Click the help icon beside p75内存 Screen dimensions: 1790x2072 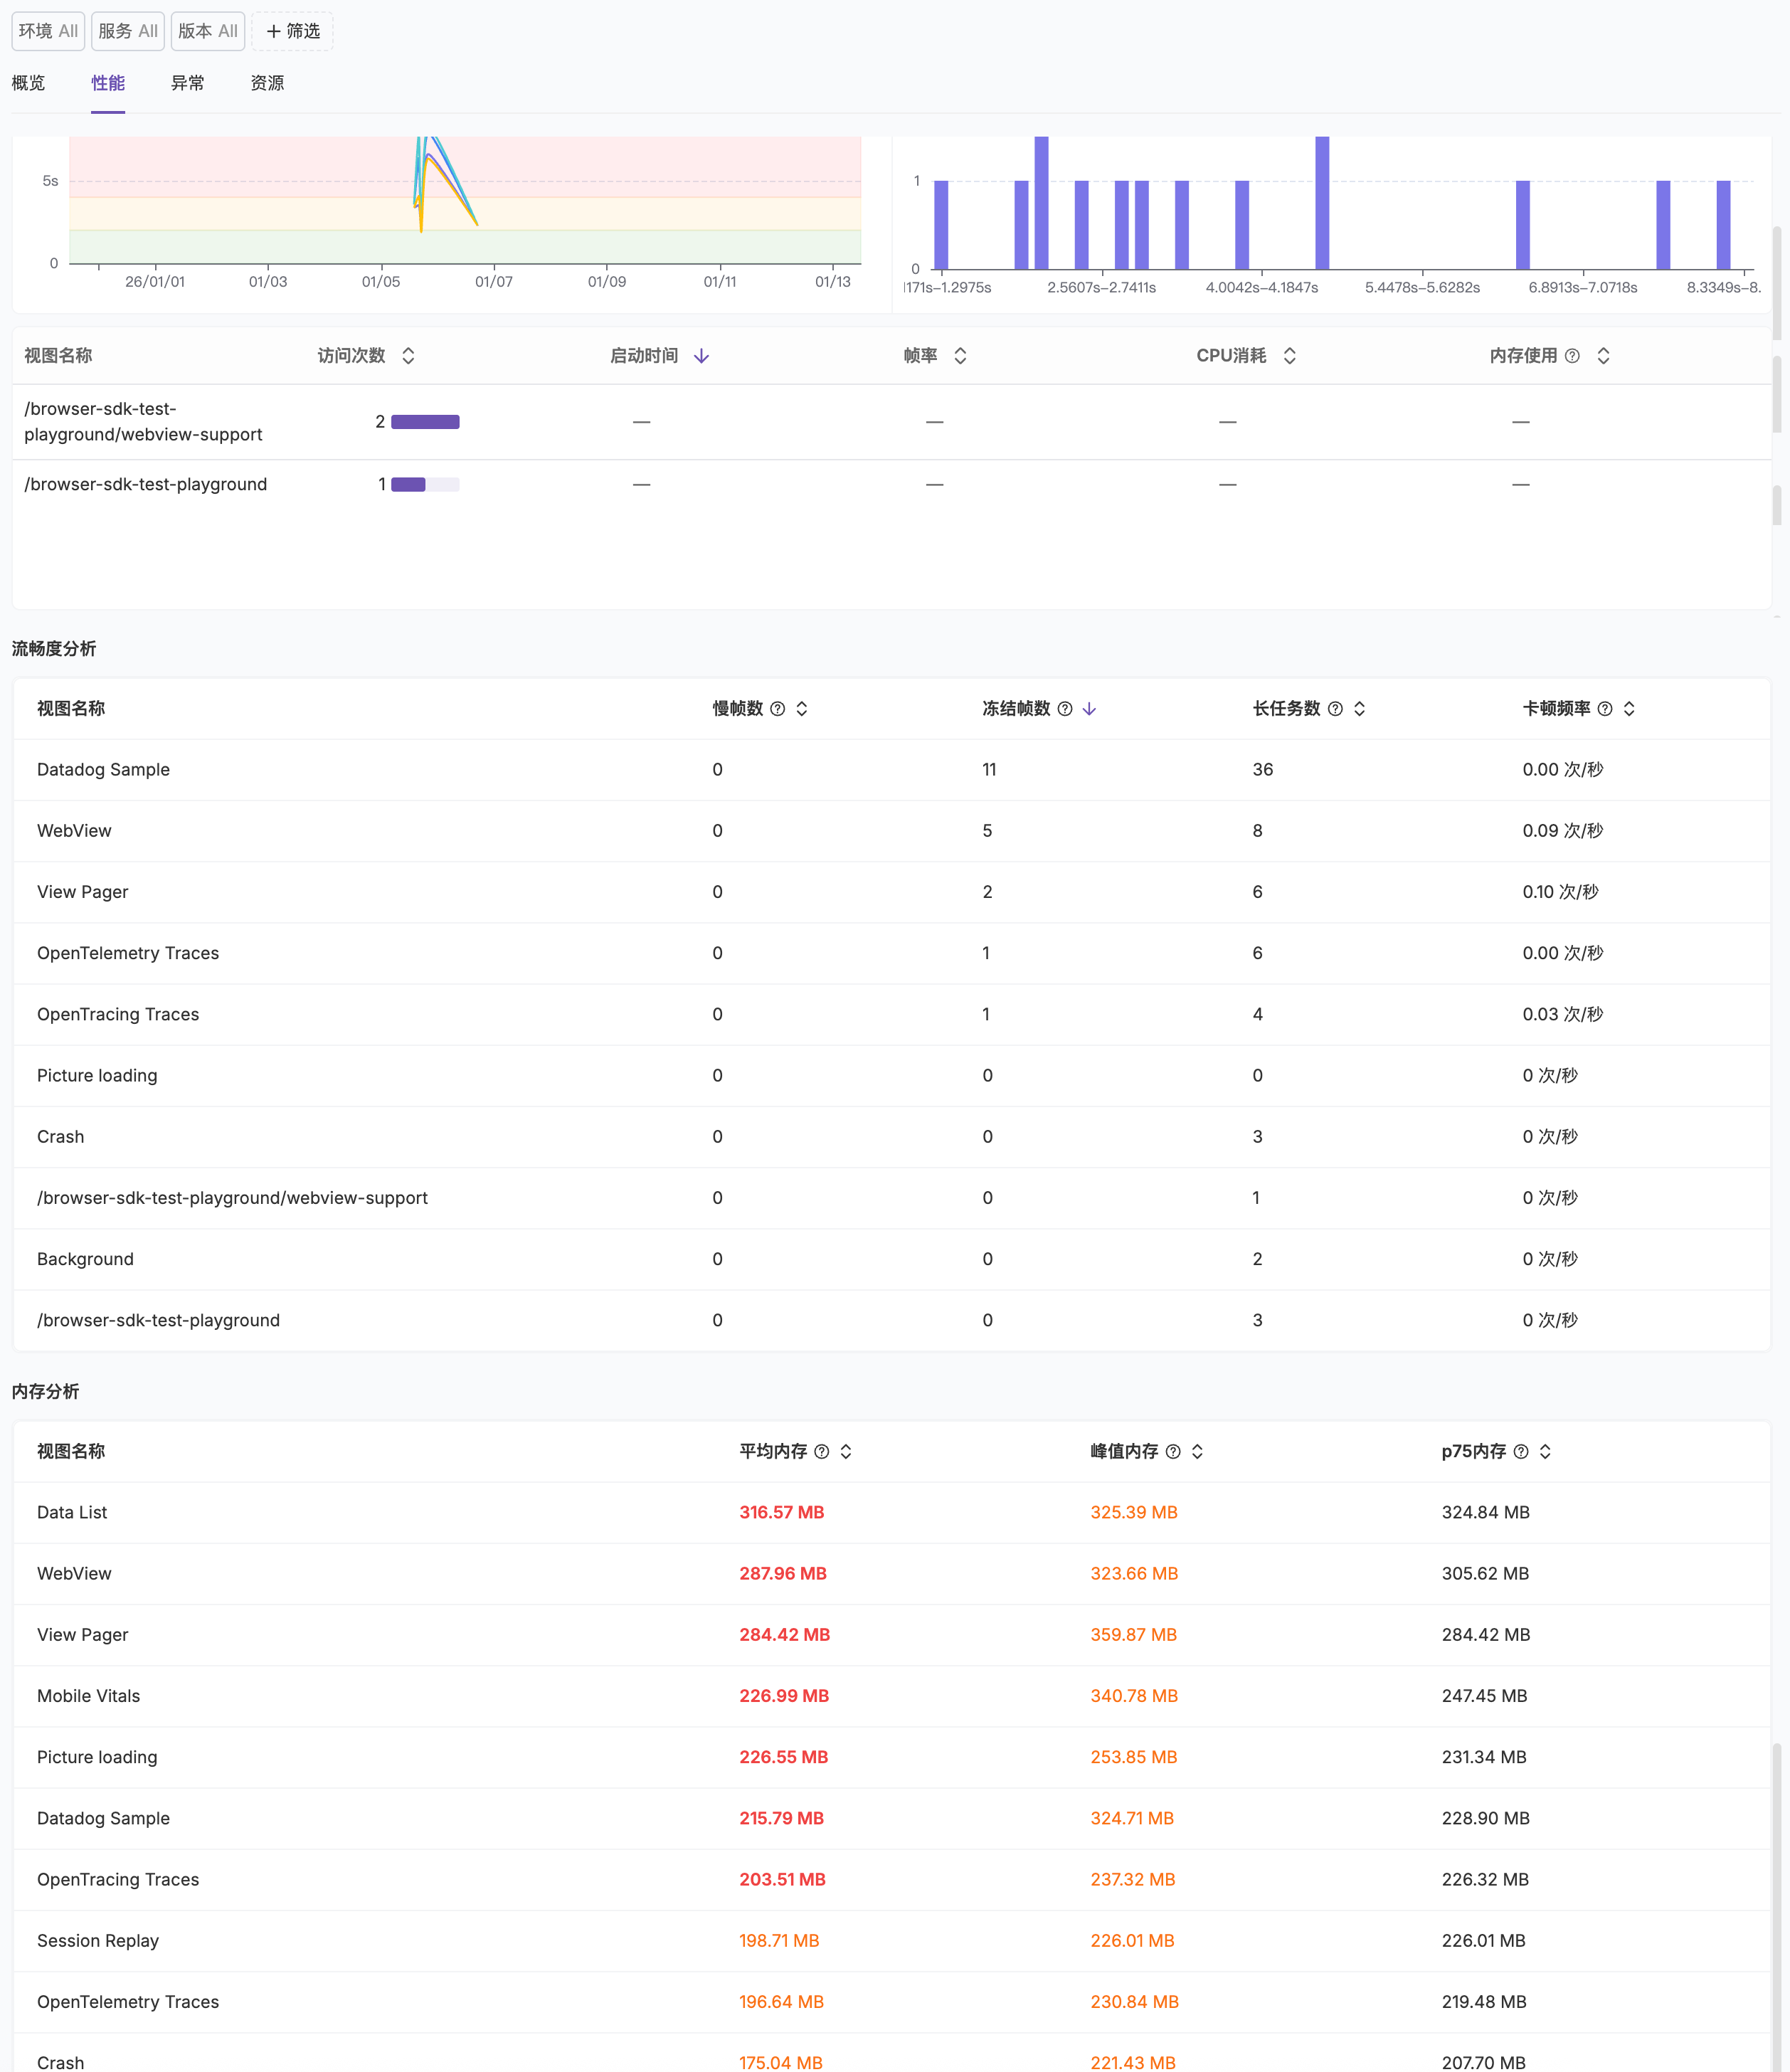(x=1521, y=1452)
